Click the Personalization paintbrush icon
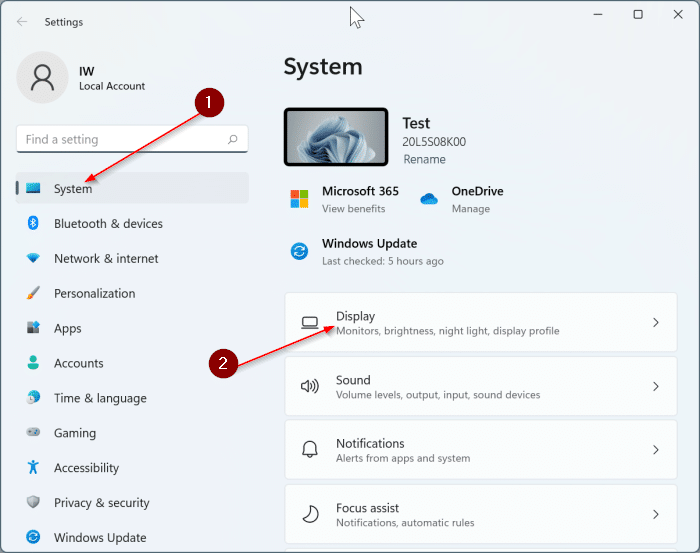The image size is (700, 553). click(33, 293)
